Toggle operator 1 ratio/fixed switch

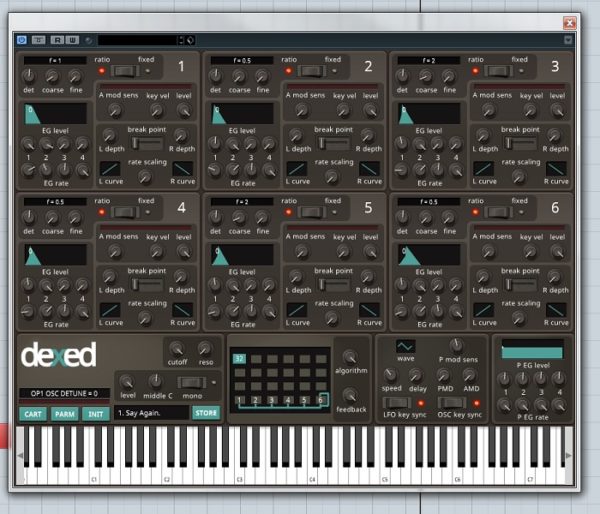(125, 71)
